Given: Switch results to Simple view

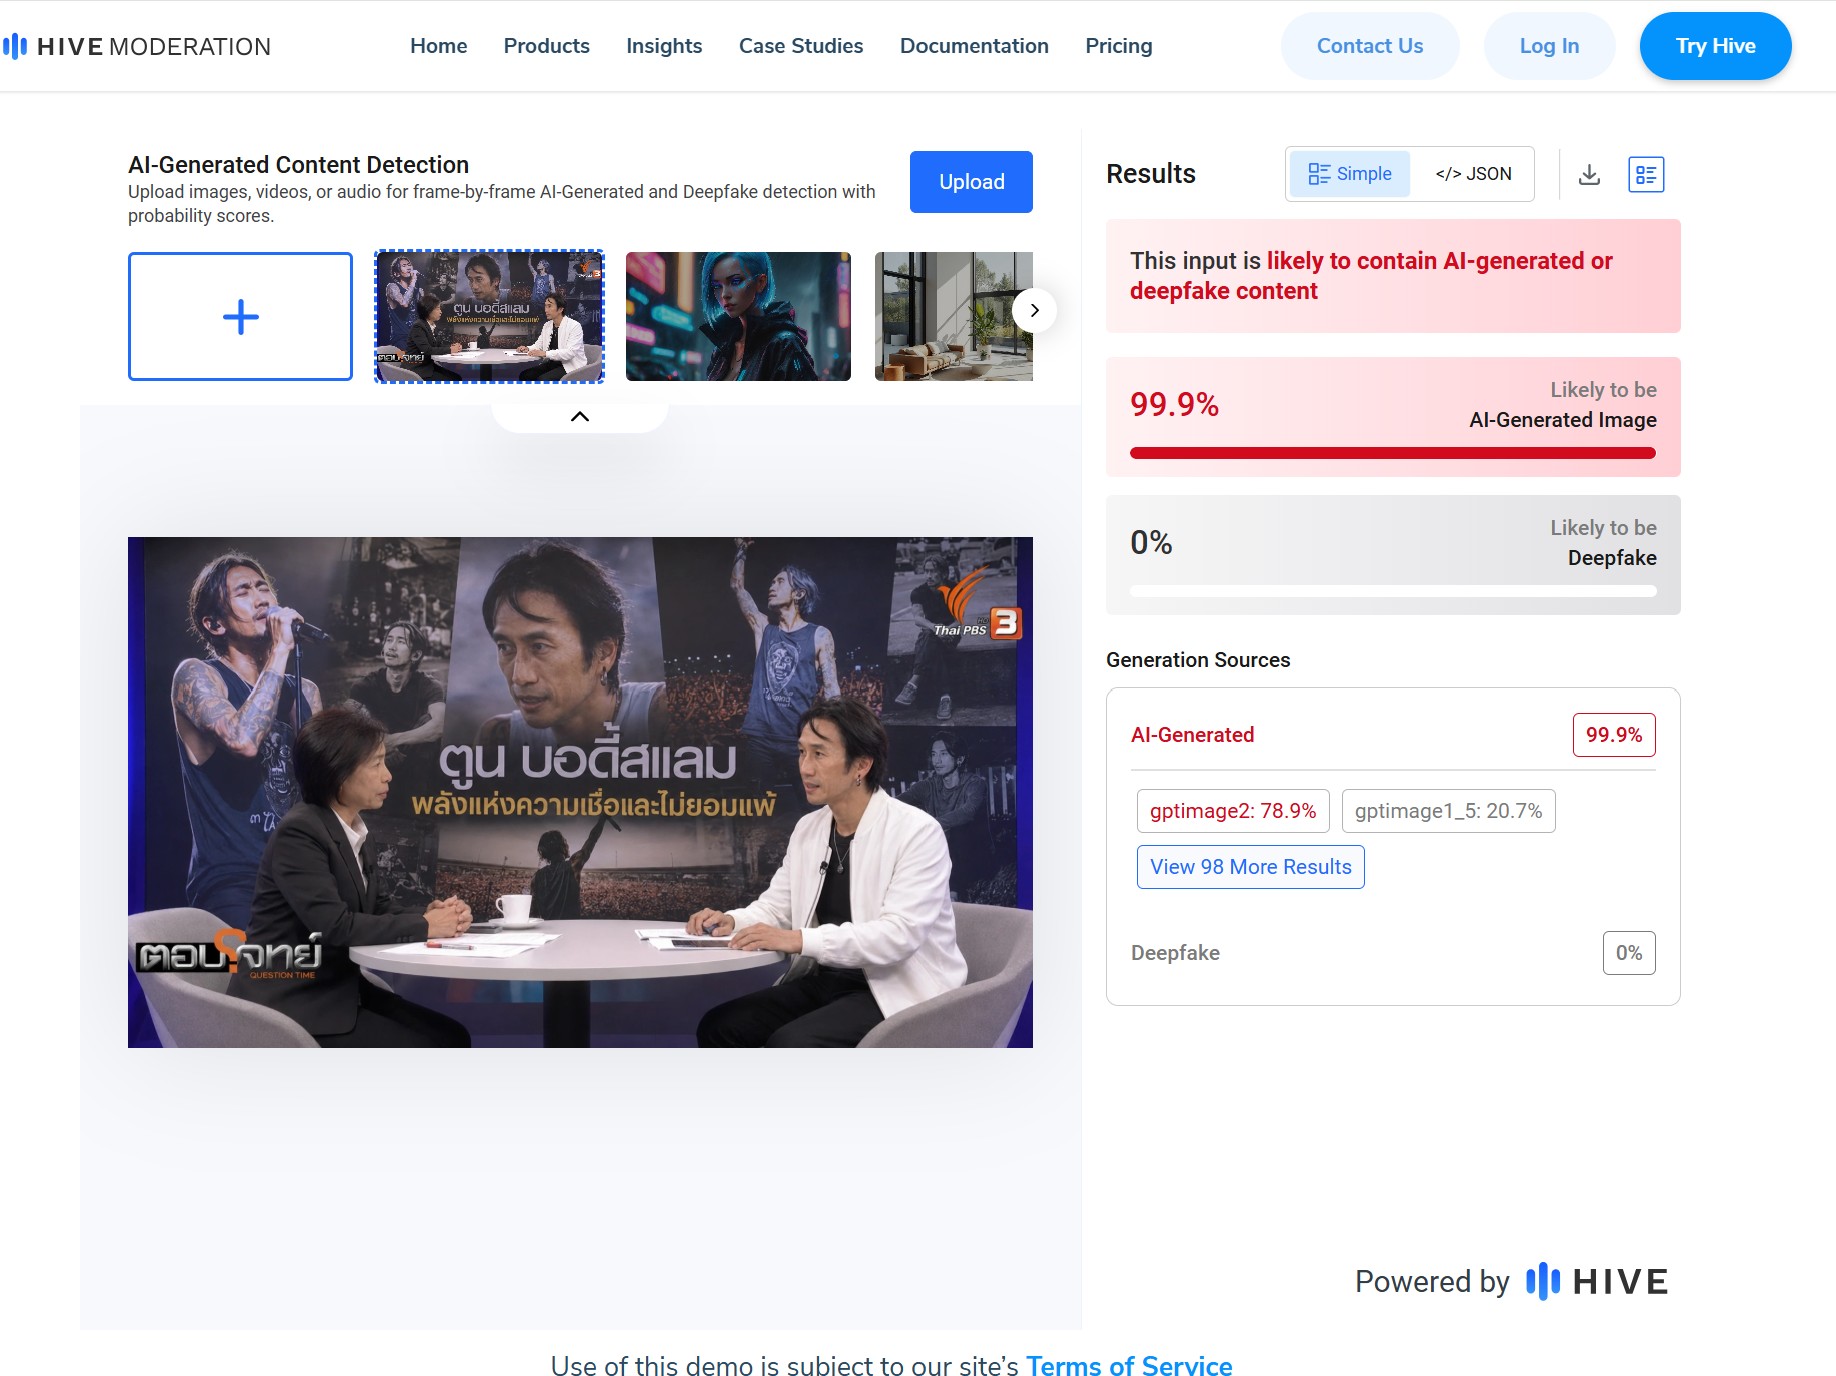Looking at the screenshot, I should click(1349, 174).
